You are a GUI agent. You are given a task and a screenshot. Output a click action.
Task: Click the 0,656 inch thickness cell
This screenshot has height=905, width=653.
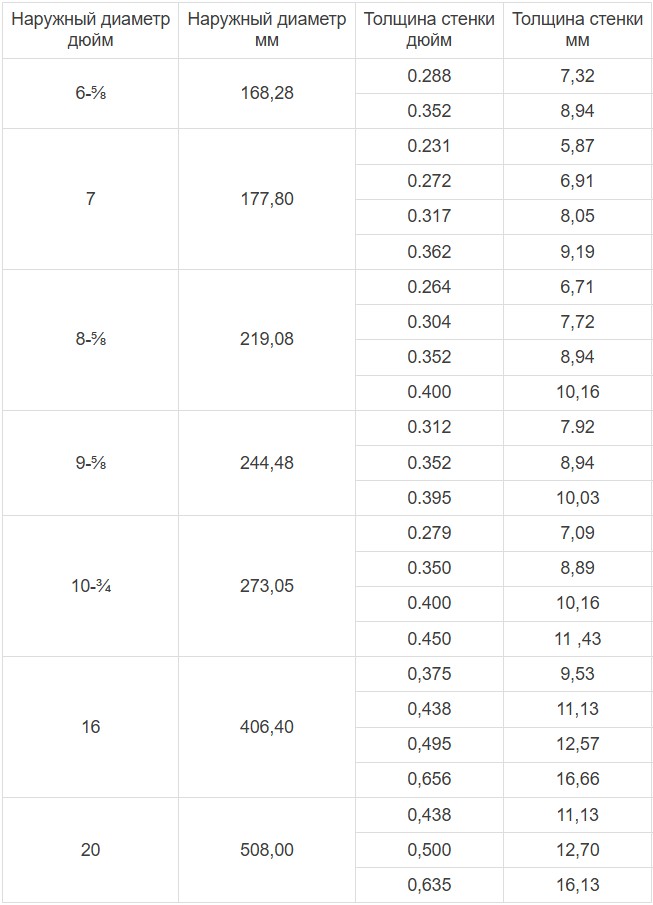click(x=429, y=780)
